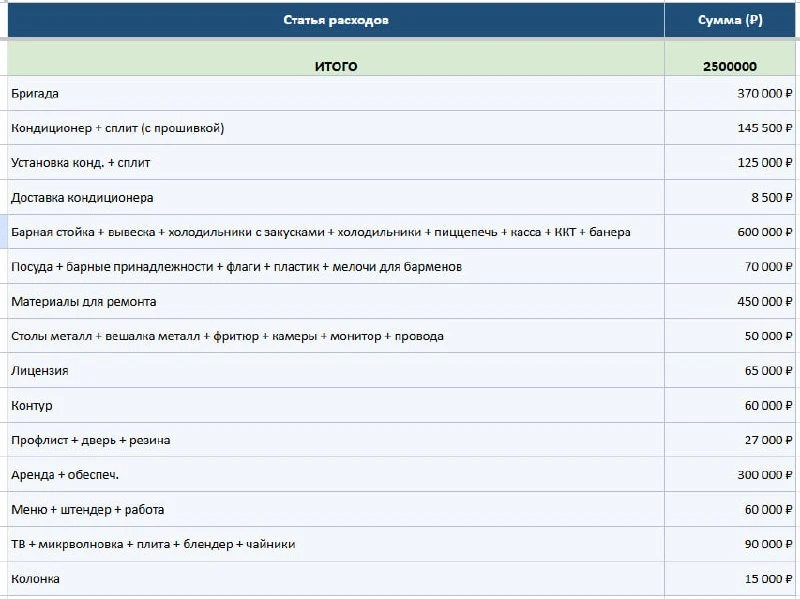Click the 'Материалы для ремонта' cell

pos(336,302)
